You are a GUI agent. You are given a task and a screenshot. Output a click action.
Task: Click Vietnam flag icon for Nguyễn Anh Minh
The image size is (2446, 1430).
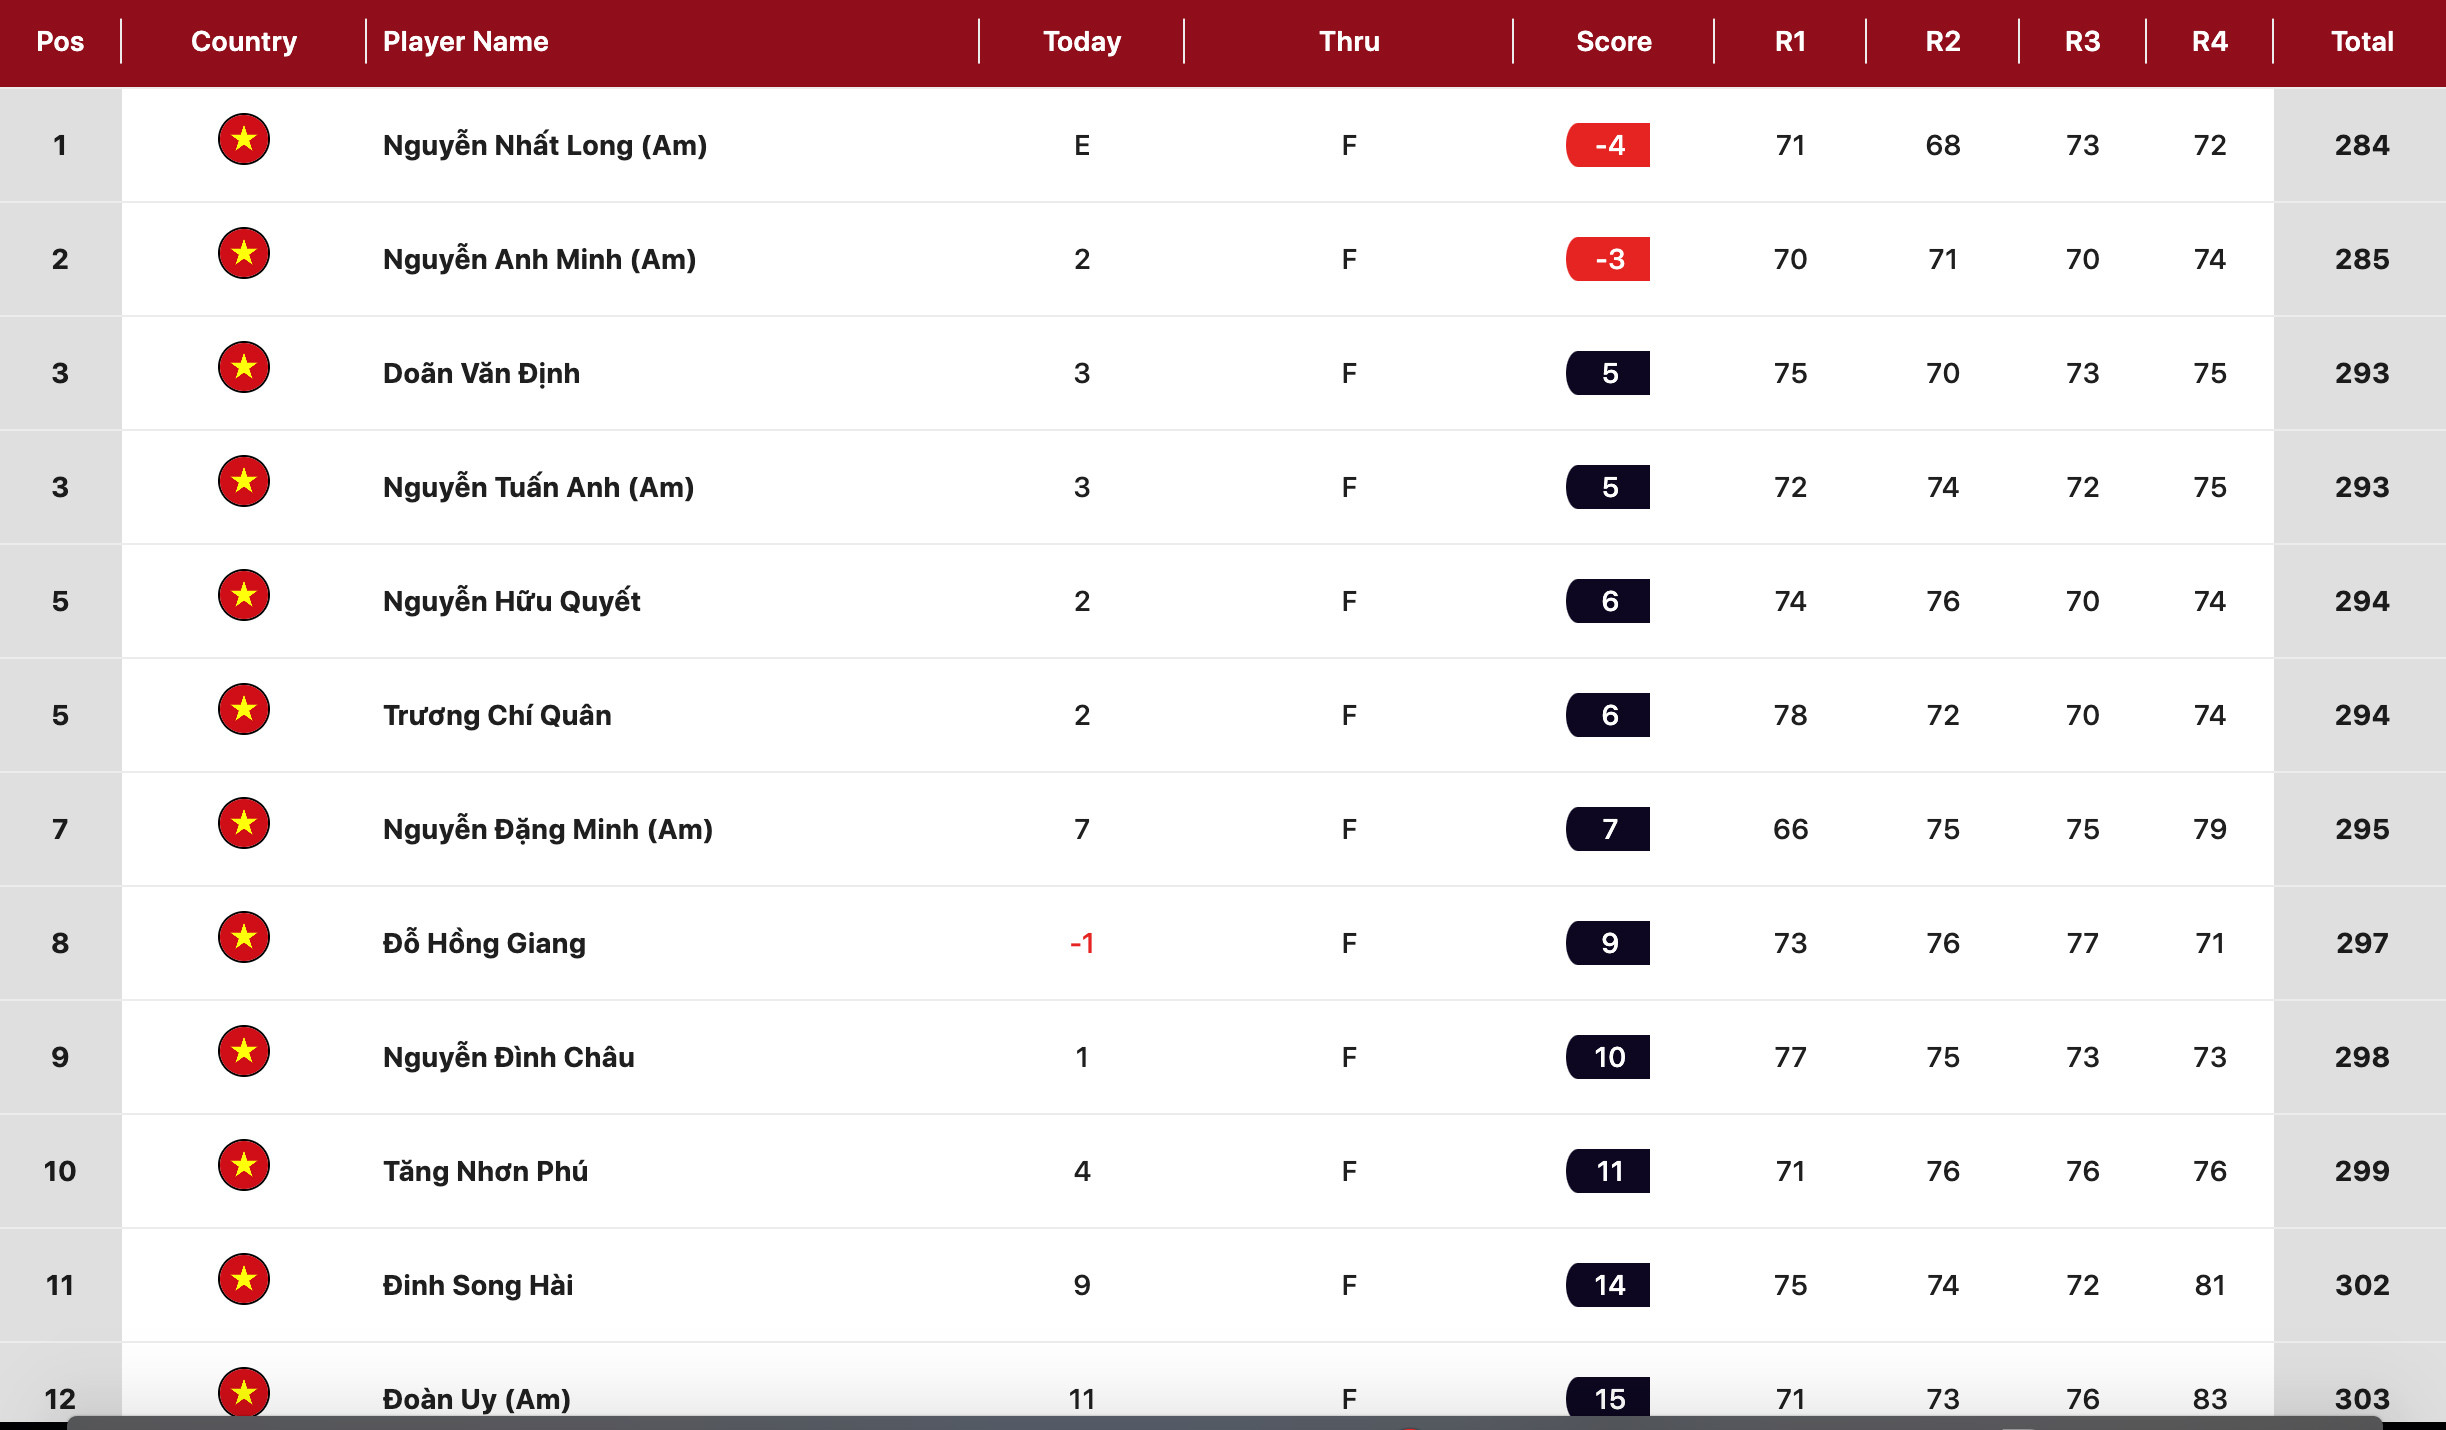(244, 254)
